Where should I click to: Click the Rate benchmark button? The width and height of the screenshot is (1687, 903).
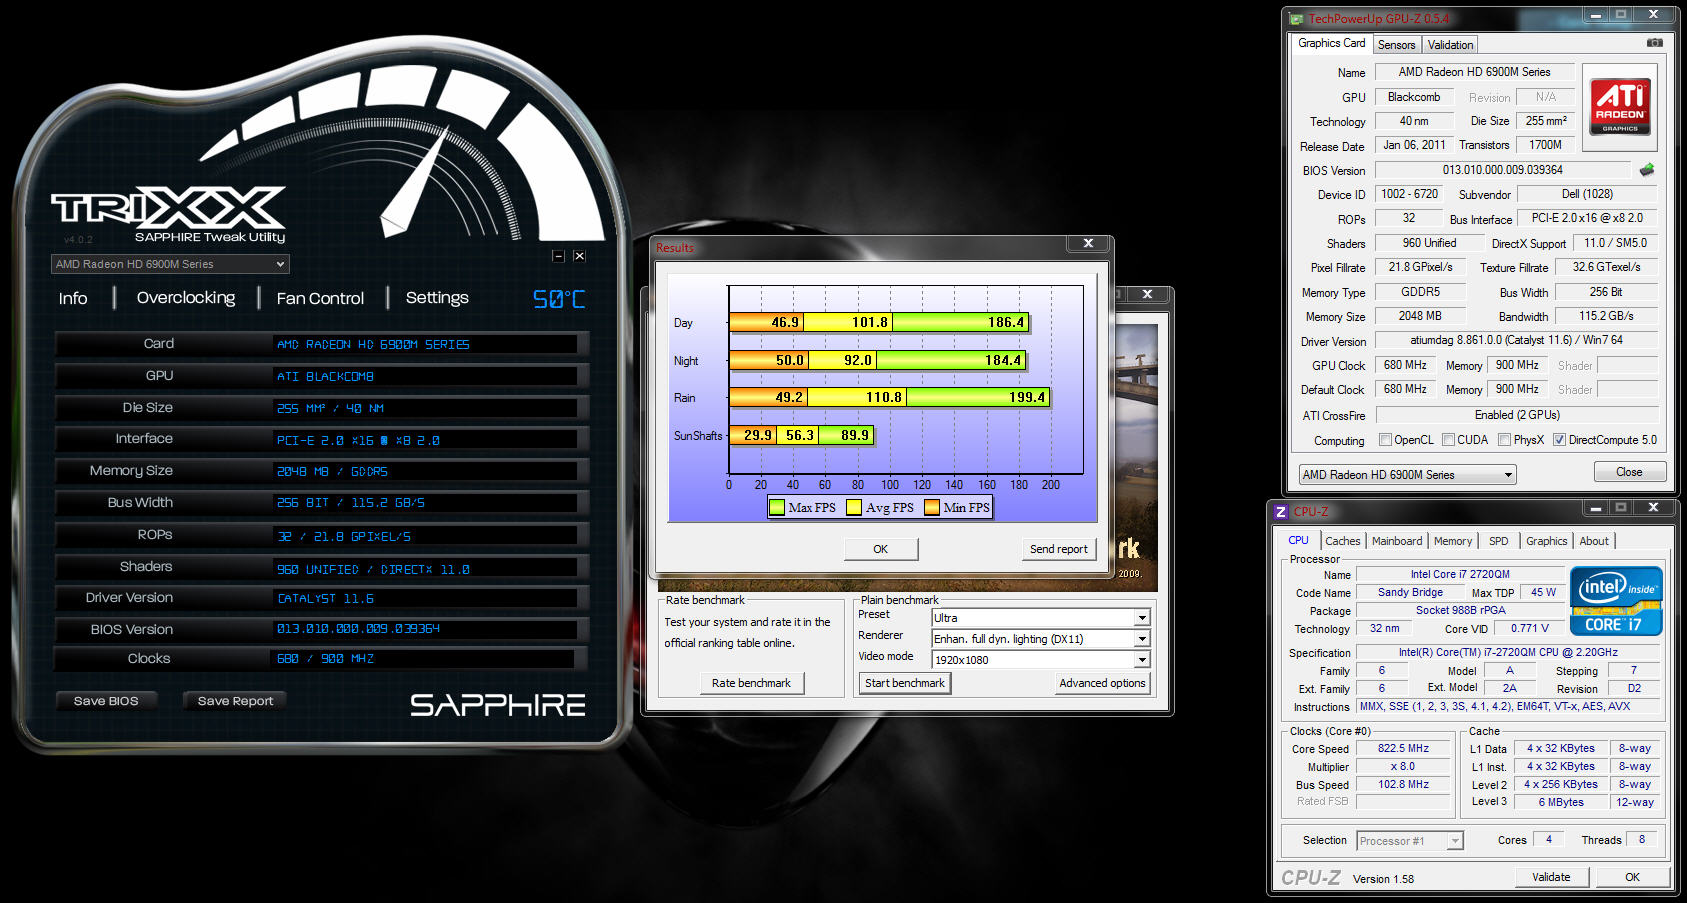tap(751, 683)
